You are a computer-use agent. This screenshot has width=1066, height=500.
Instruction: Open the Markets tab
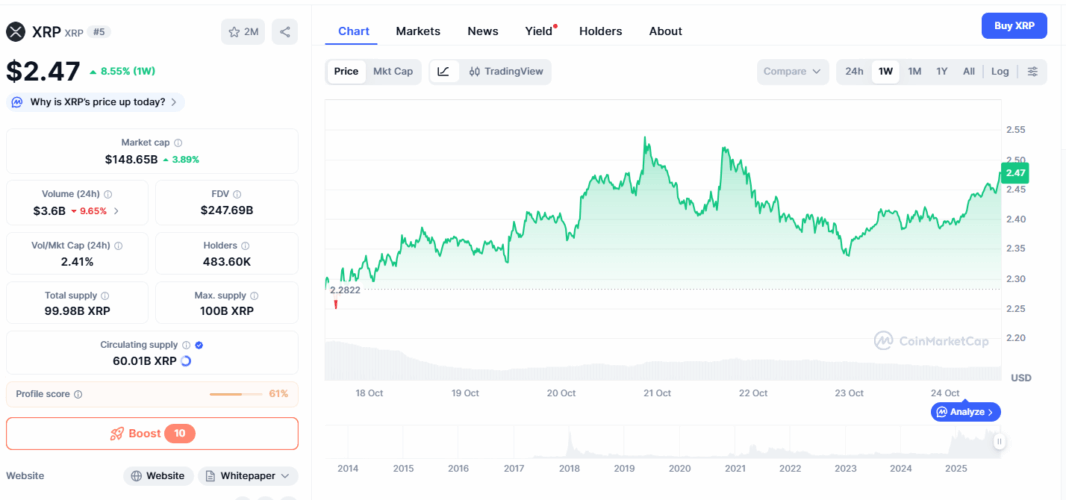[x=418, y=31]
